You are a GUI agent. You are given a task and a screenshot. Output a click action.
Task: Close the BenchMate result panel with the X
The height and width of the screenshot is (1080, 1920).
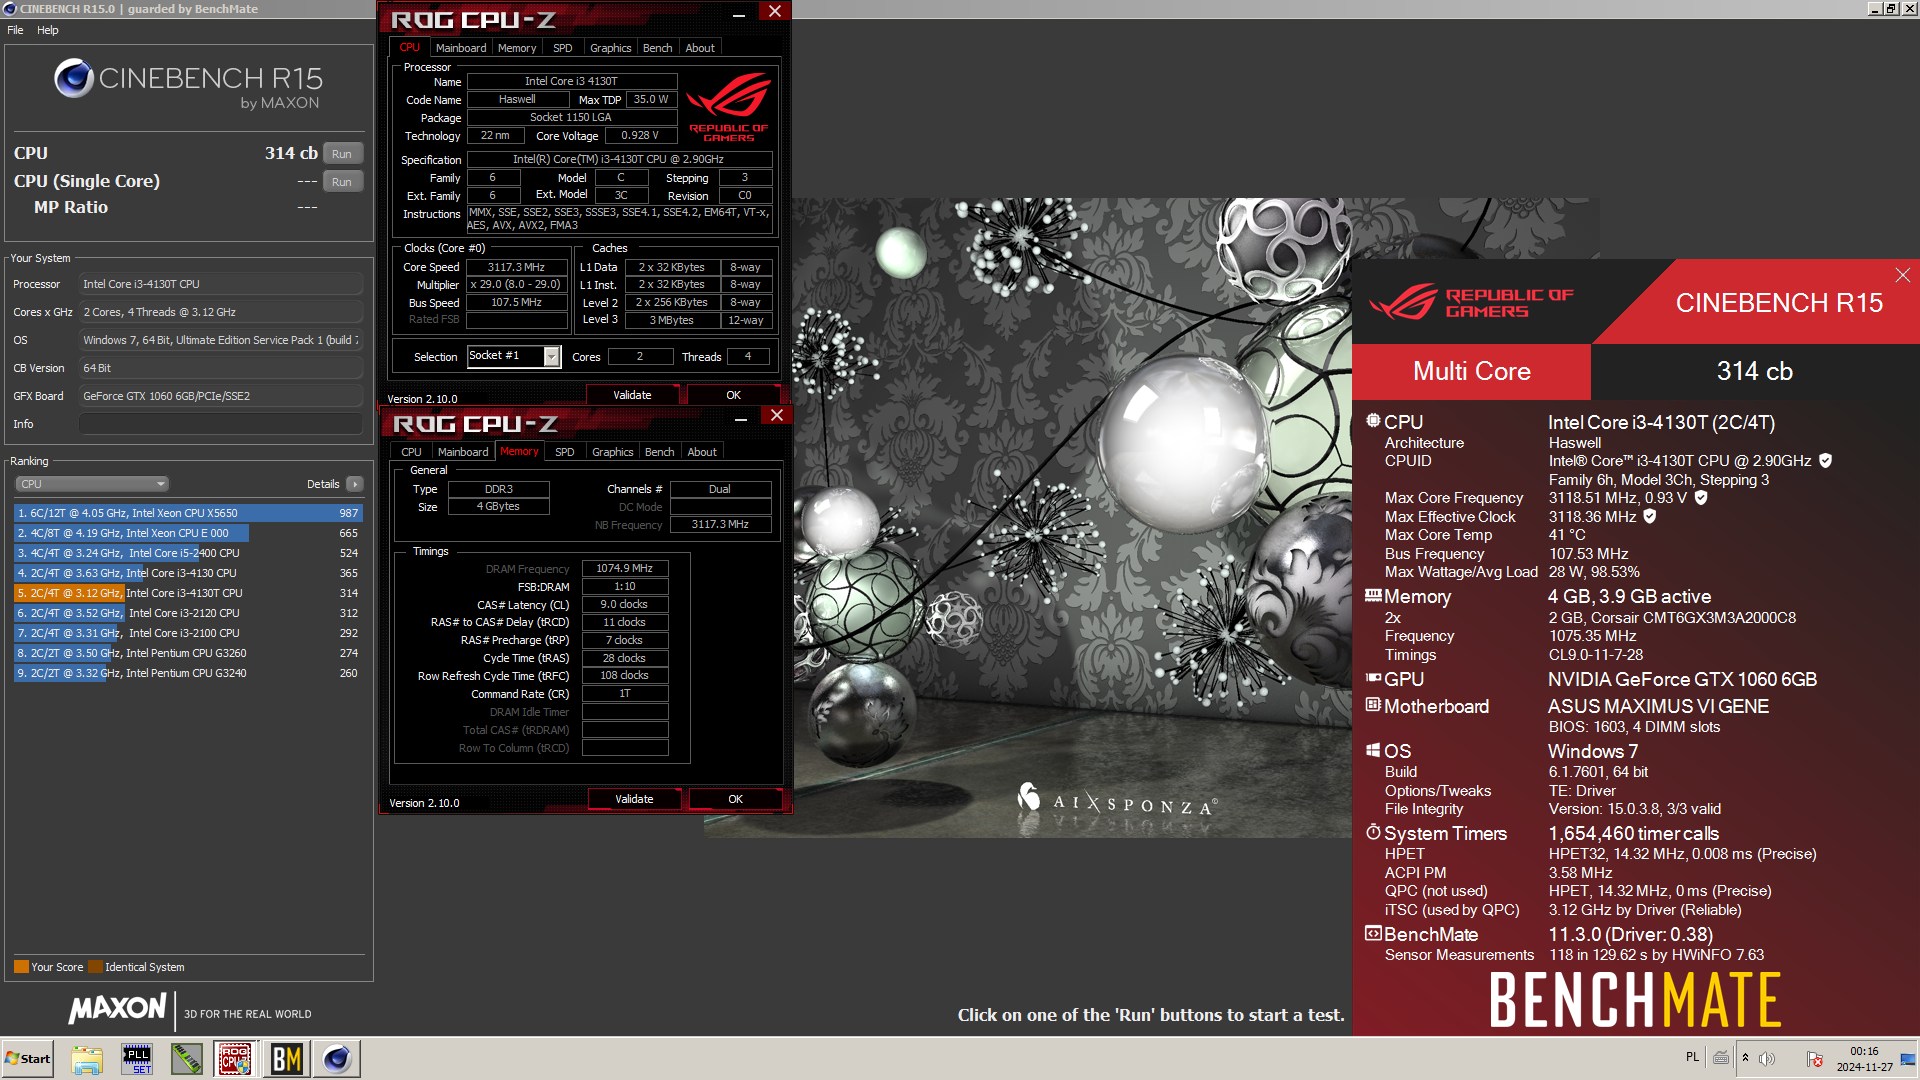1902,274
